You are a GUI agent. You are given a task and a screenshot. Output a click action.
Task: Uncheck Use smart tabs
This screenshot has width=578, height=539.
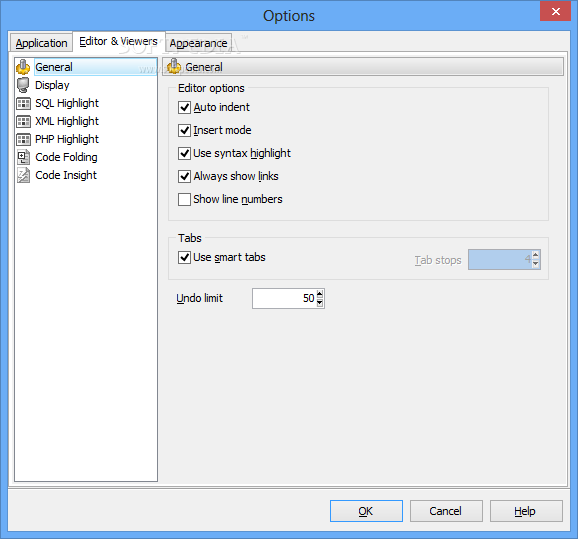[184, 257]
